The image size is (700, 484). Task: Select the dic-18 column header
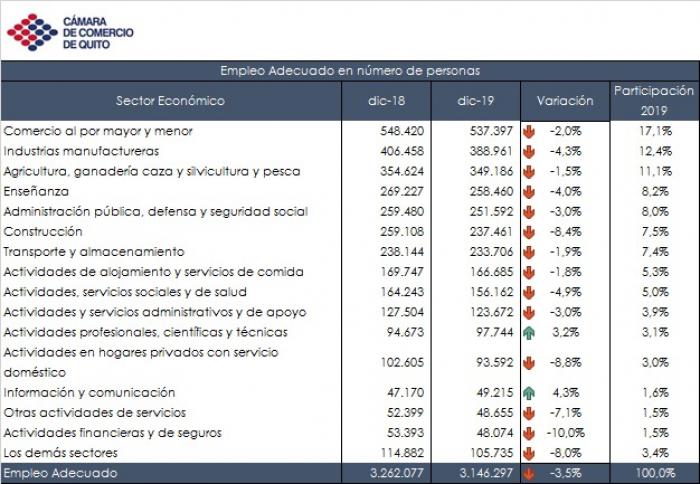[x=387, y=100]
